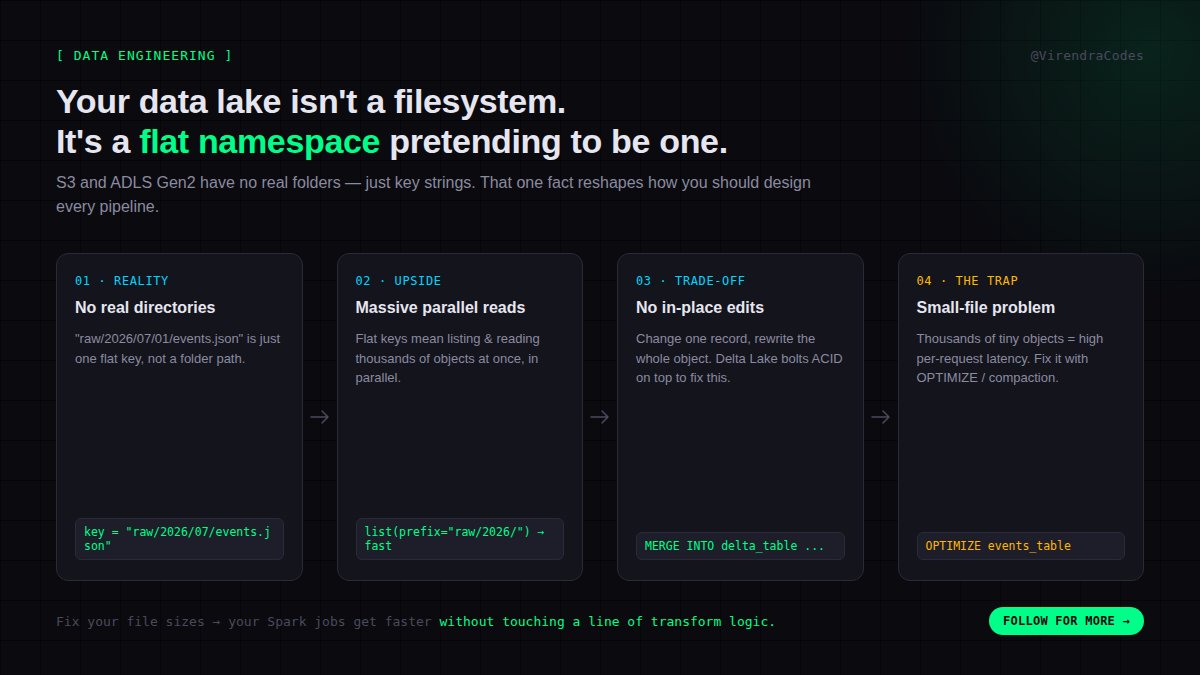Select subtitle starting 'S3 and ADLS Gen2'

point(433,195)
